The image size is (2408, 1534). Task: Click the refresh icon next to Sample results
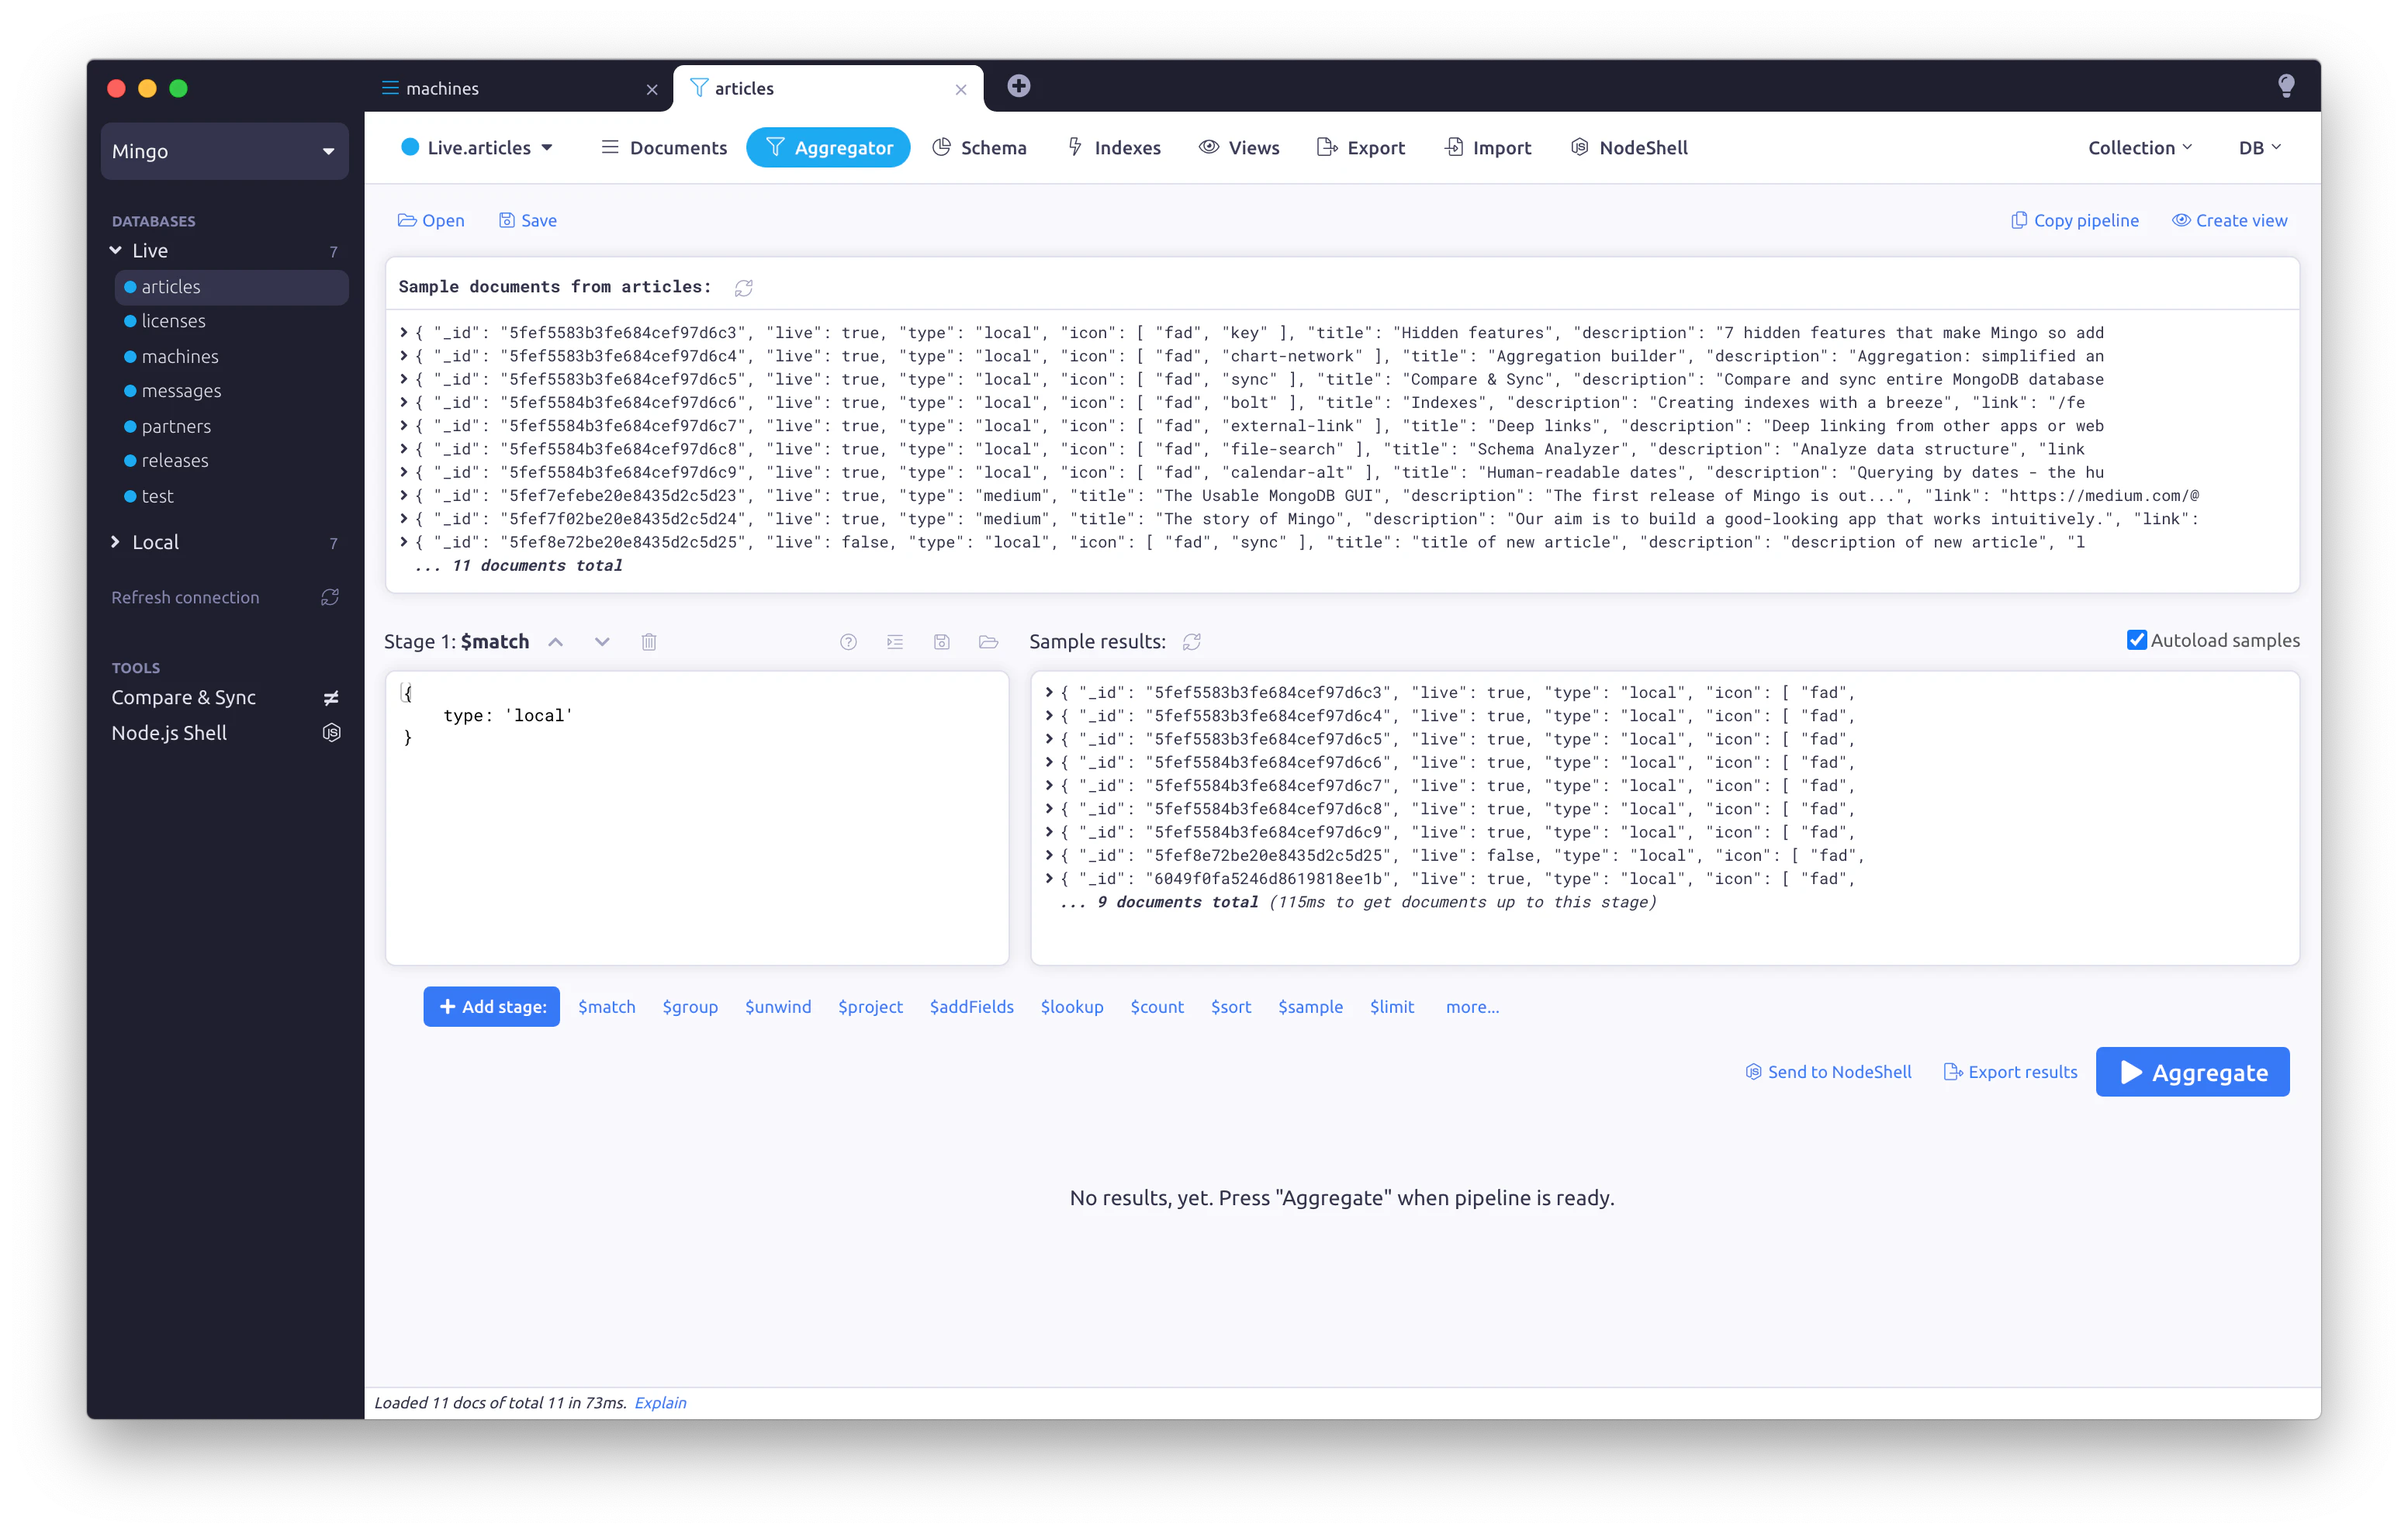pyautogui.click(x=1191, y=642)
